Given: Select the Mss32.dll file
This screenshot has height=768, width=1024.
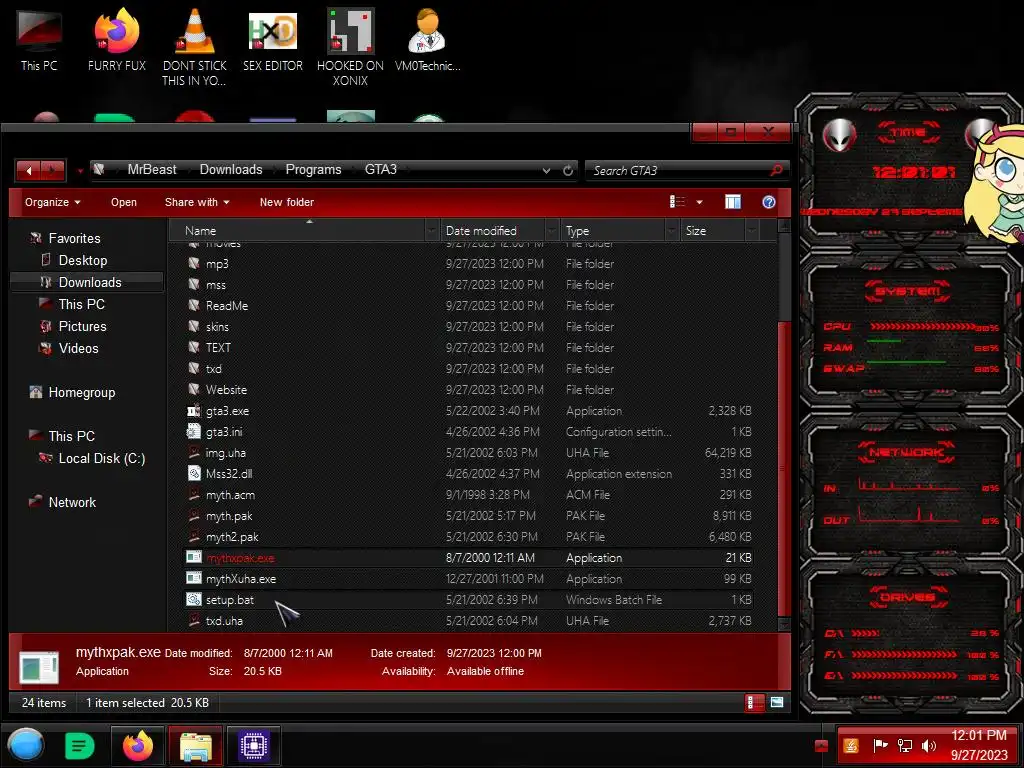Looking at the screenshot, I should (x=229, y=473).
